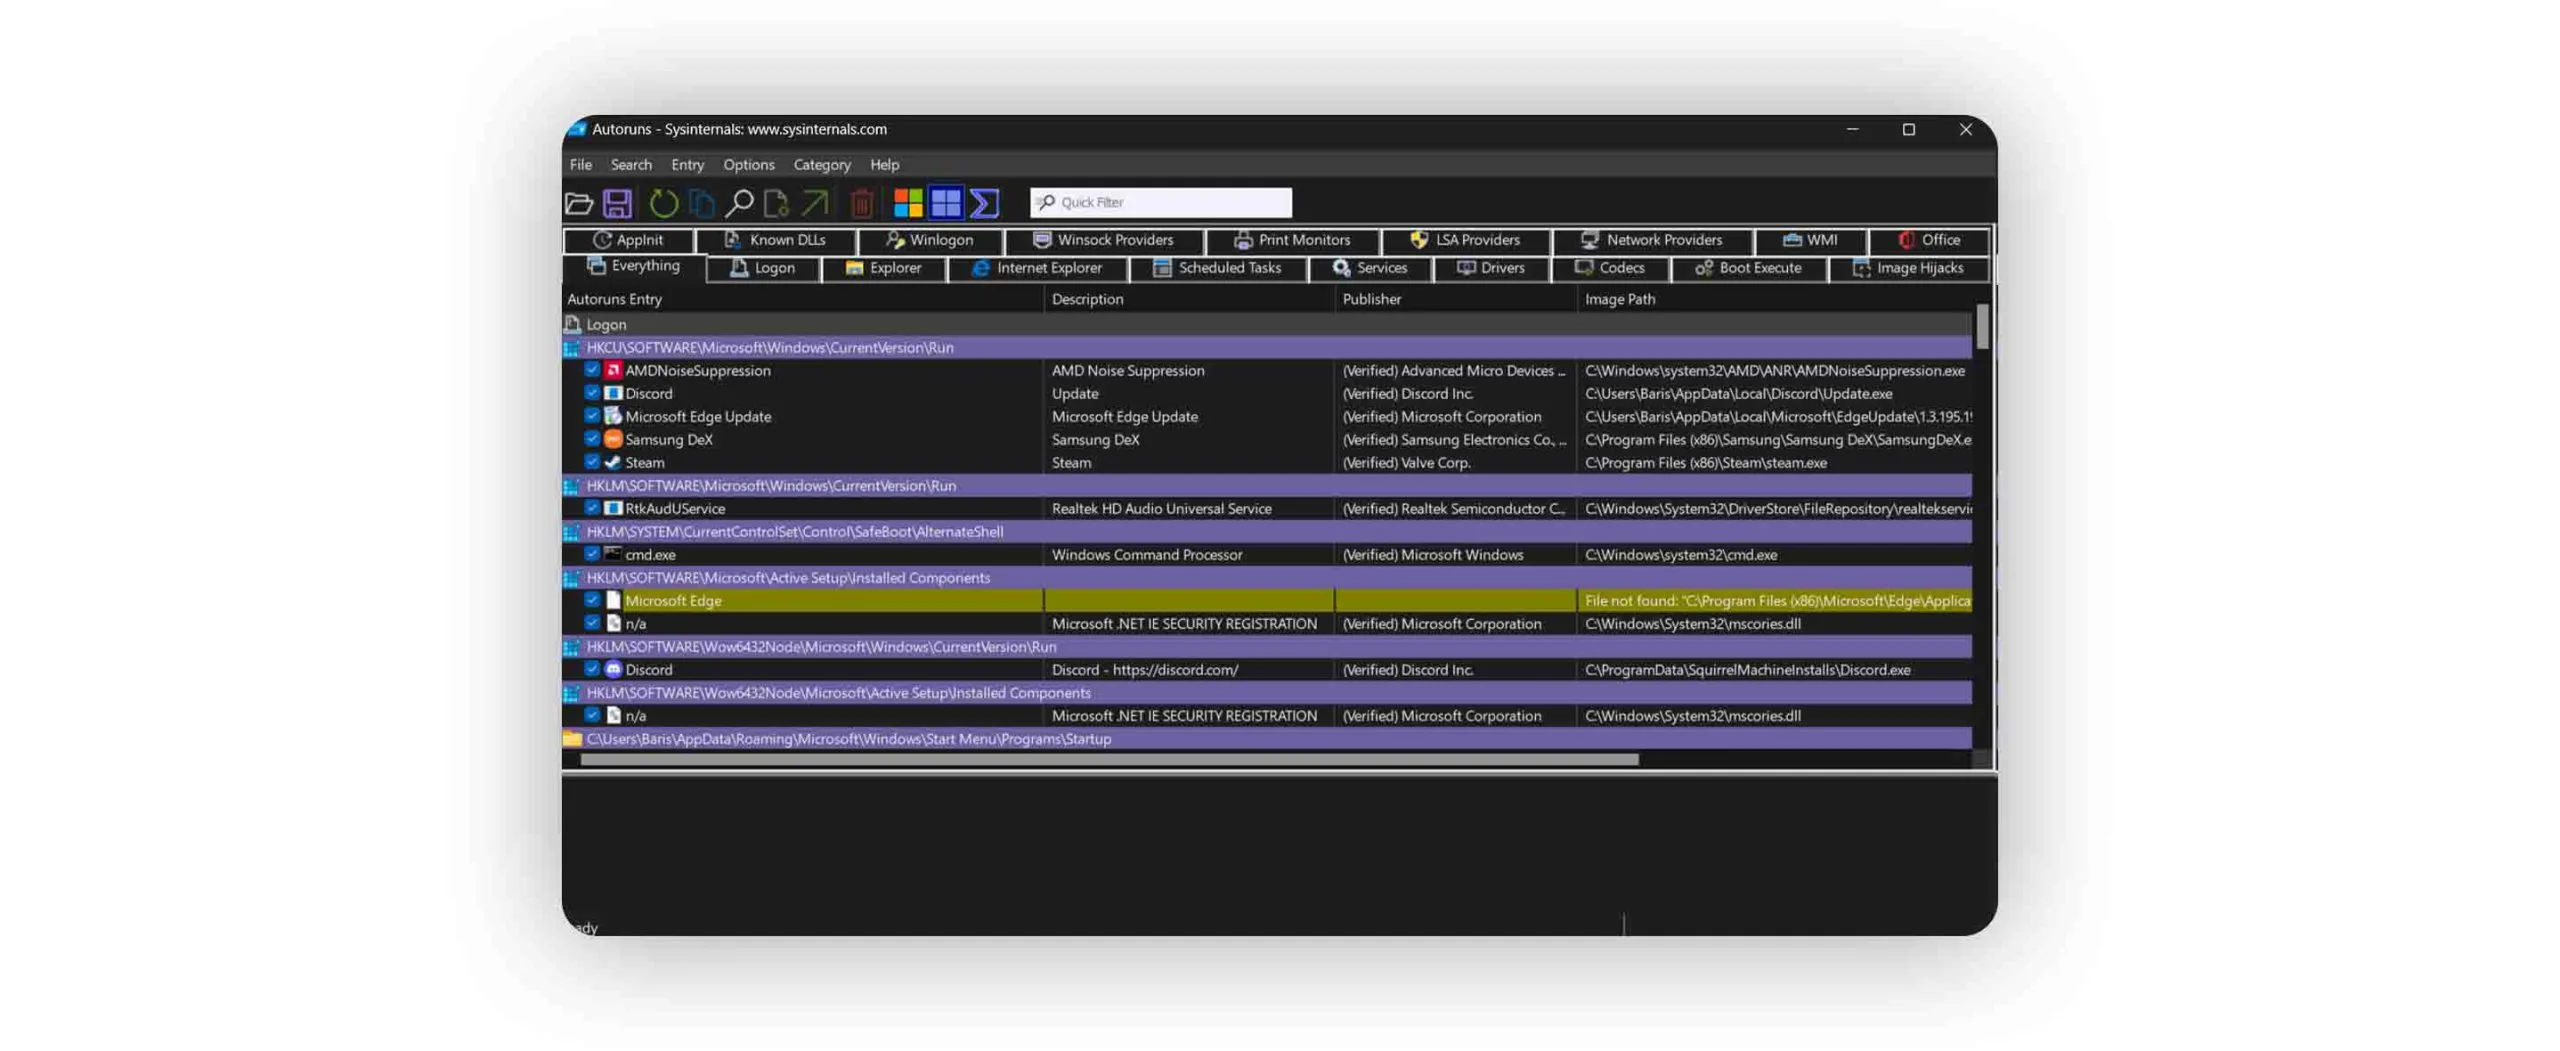Click the toolbar Copy pages icon
The width and height of the screenshot is (2560, 1051).
[x=702, y=203]
